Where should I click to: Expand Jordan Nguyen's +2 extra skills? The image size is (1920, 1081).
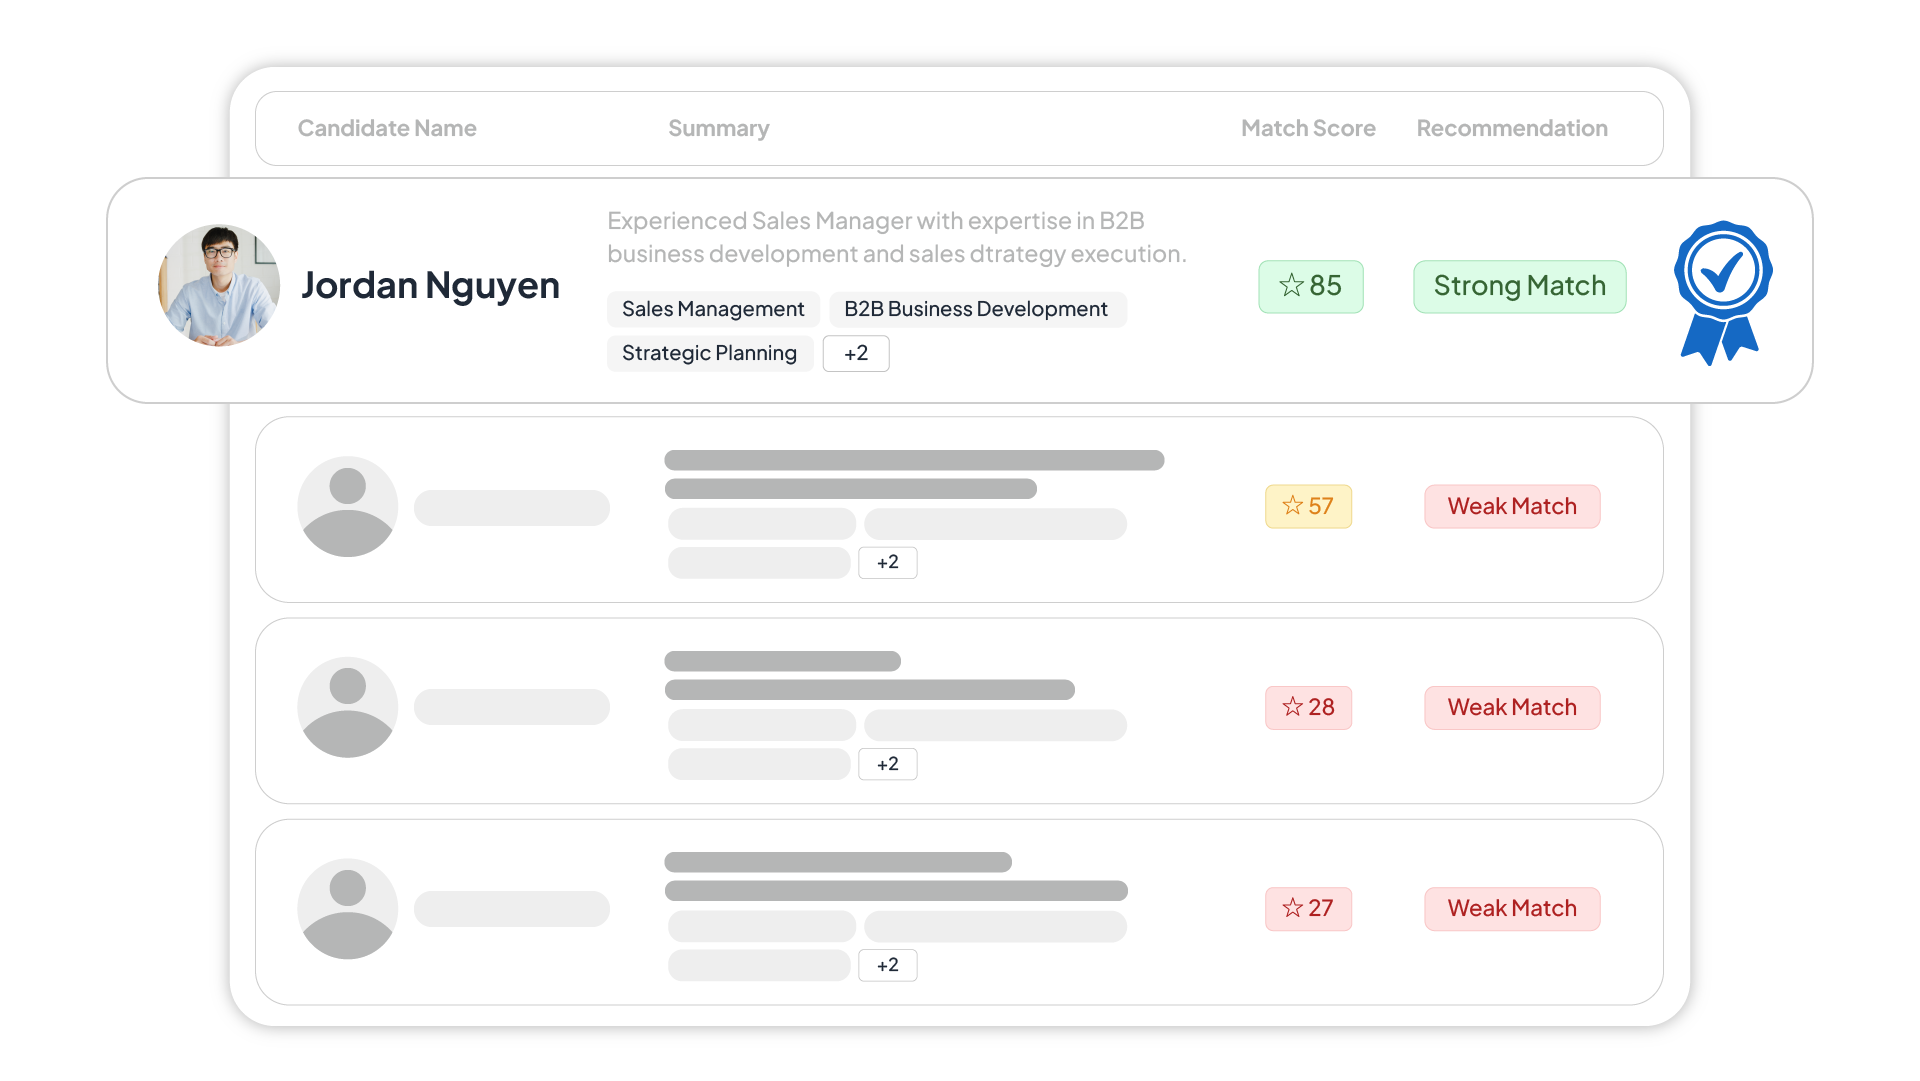(855, 353)
